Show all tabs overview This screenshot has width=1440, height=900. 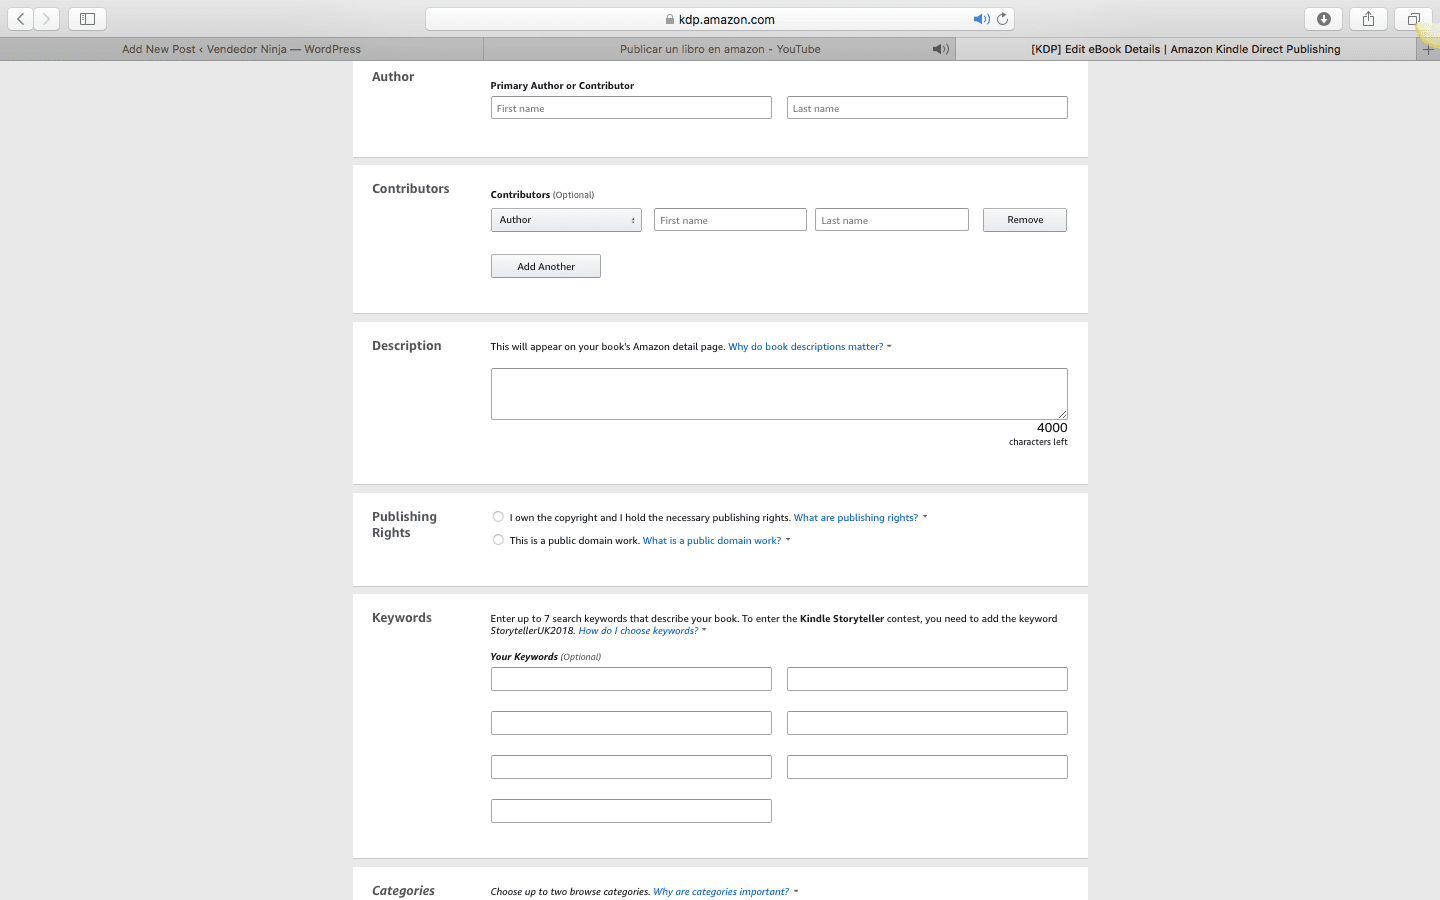click(x=1413, y=19)
